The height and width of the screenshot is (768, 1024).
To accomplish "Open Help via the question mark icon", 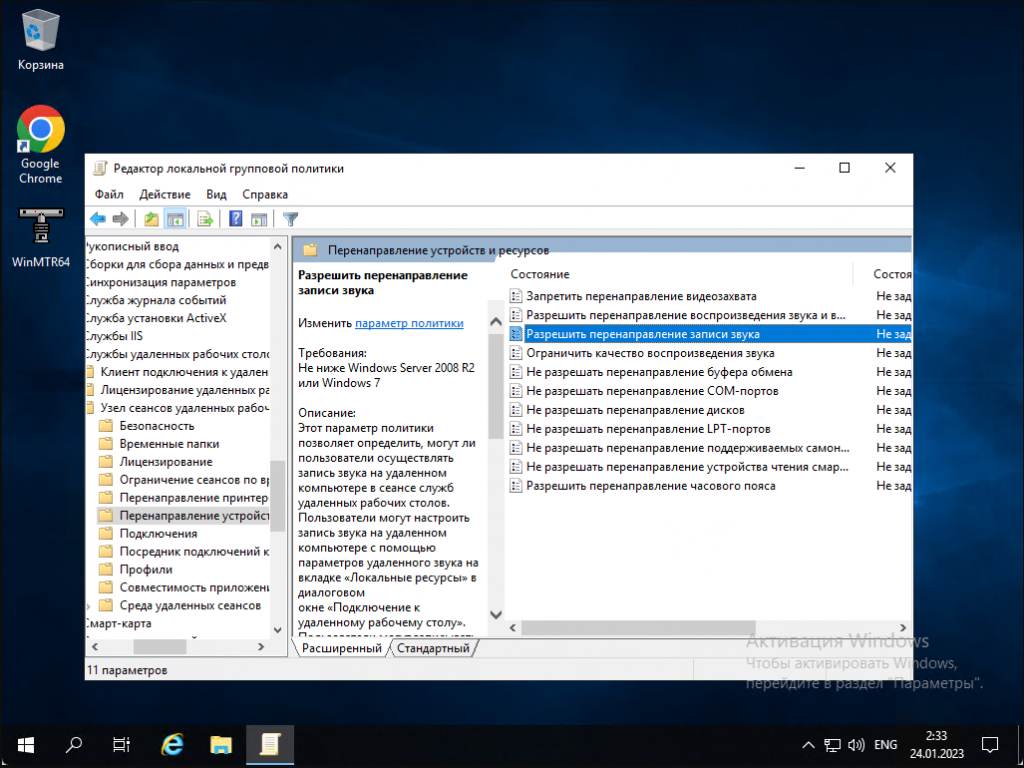I will tap(236, 219).
